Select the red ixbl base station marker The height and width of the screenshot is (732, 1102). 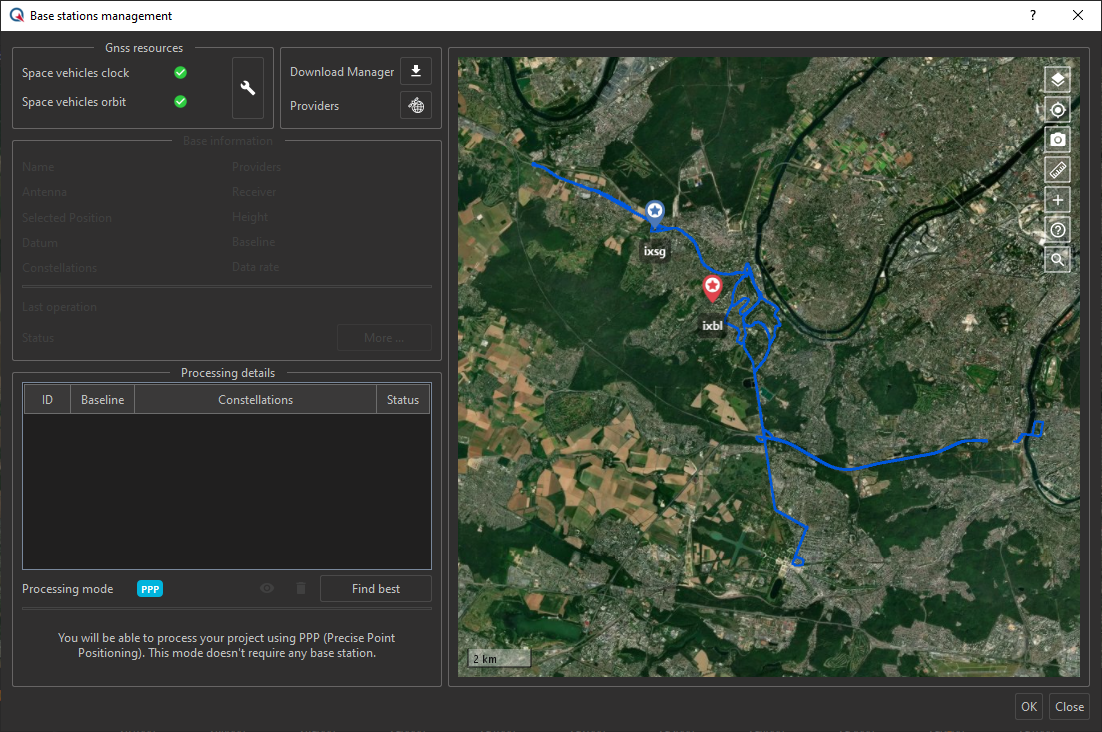(712, 288)
